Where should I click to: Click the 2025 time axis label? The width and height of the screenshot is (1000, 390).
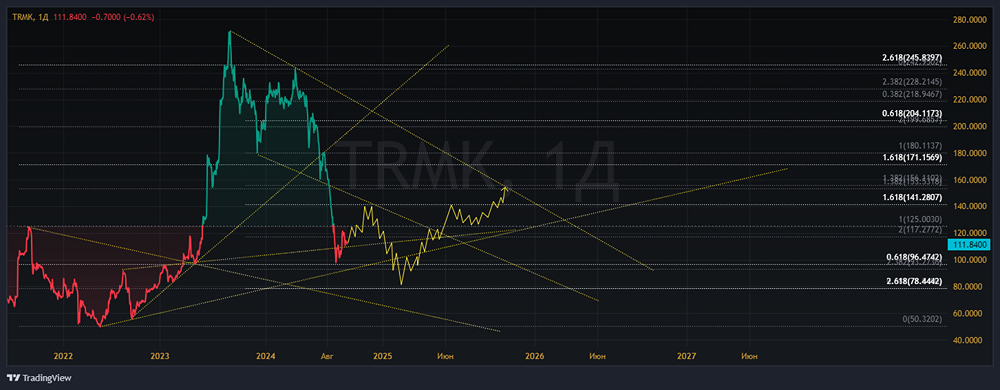[383, 356]
